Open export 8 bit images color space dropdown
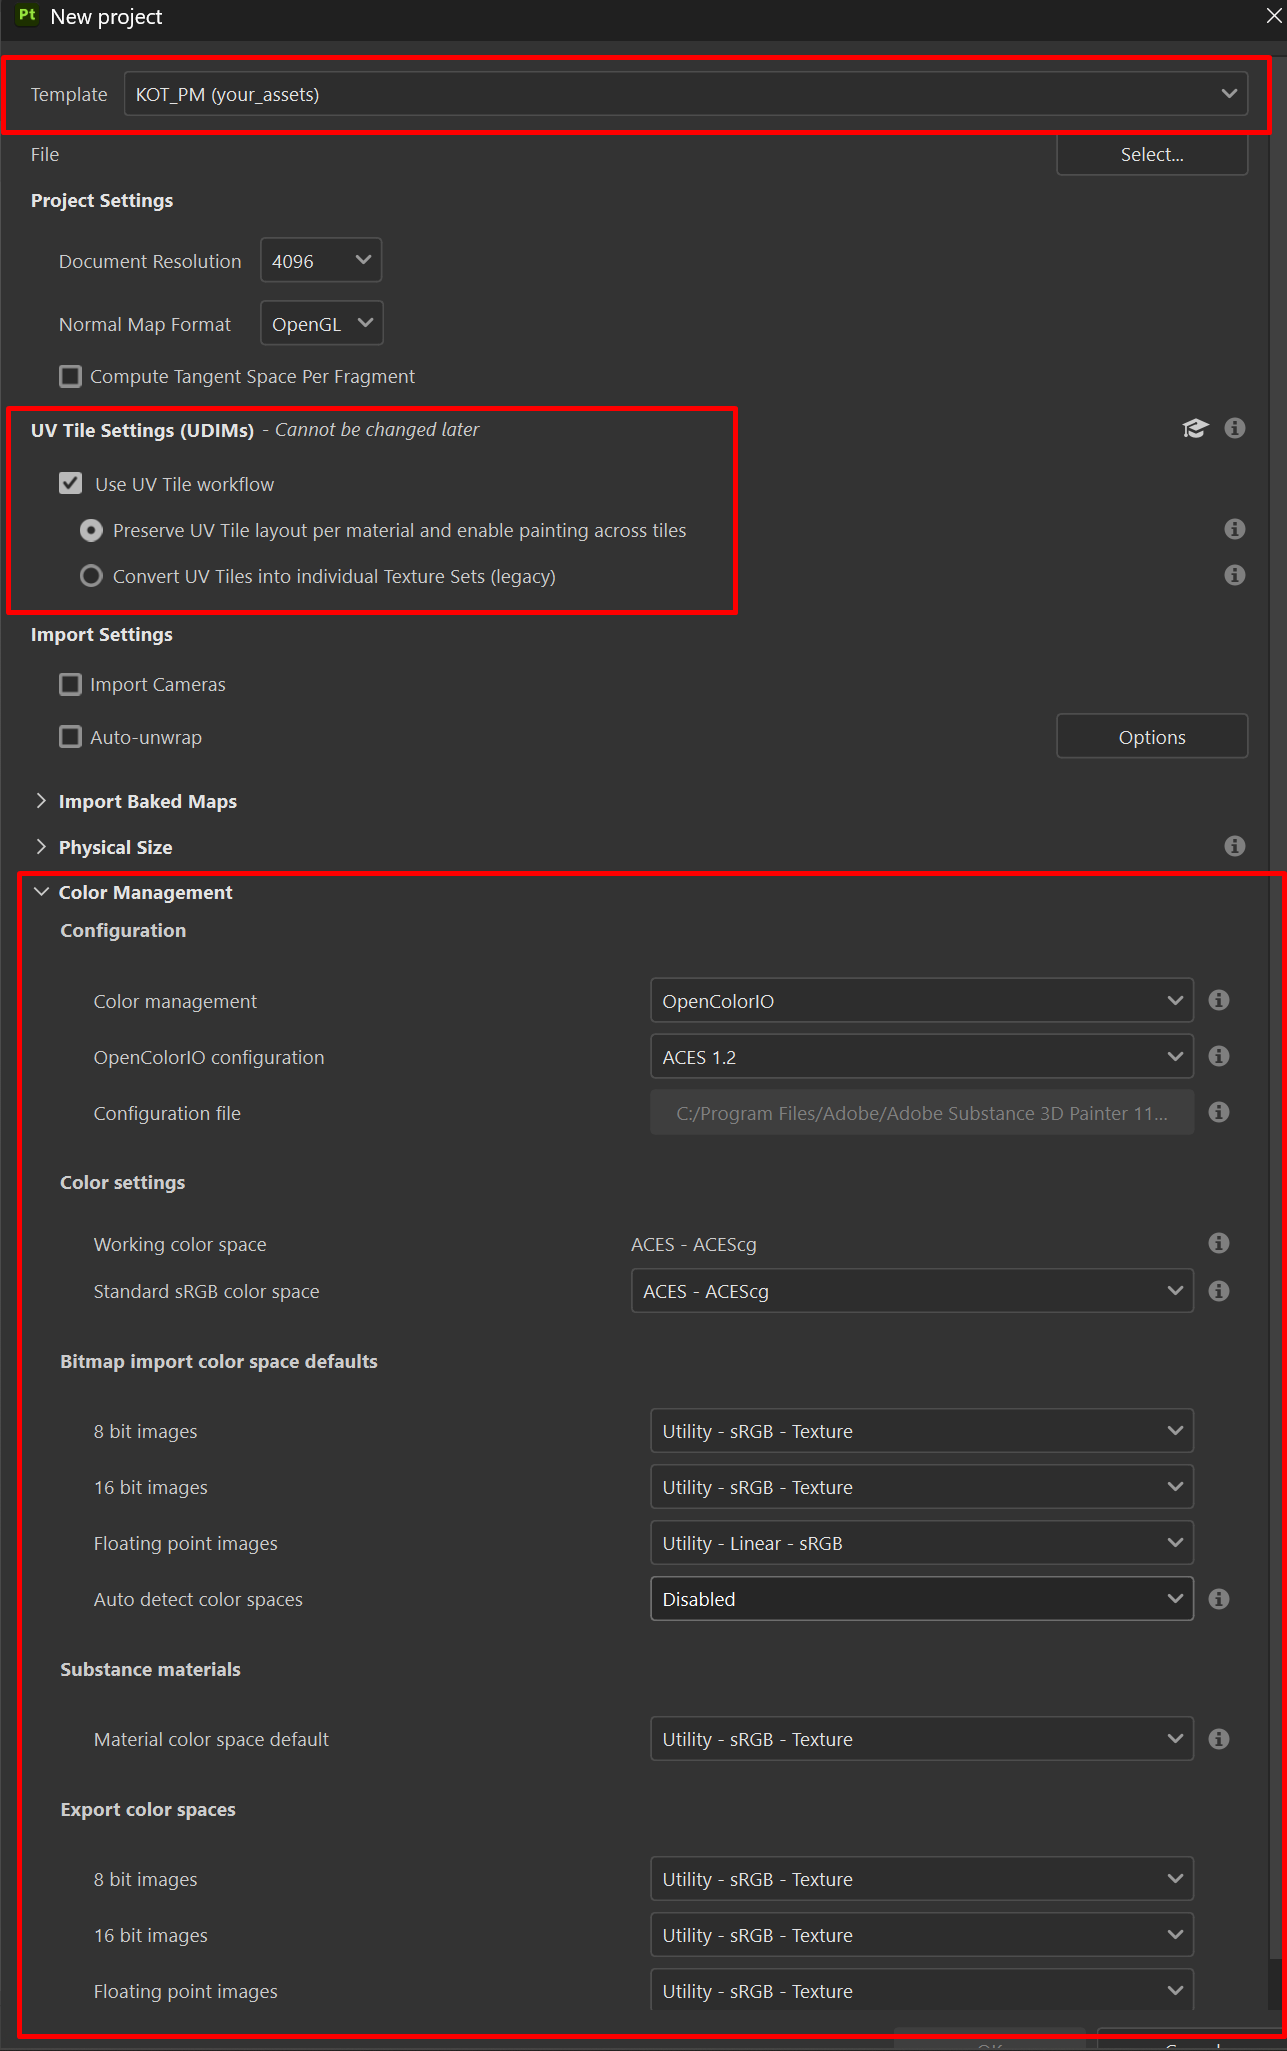Screen dimensions: 1287x2051 (x=922, y=1879)
